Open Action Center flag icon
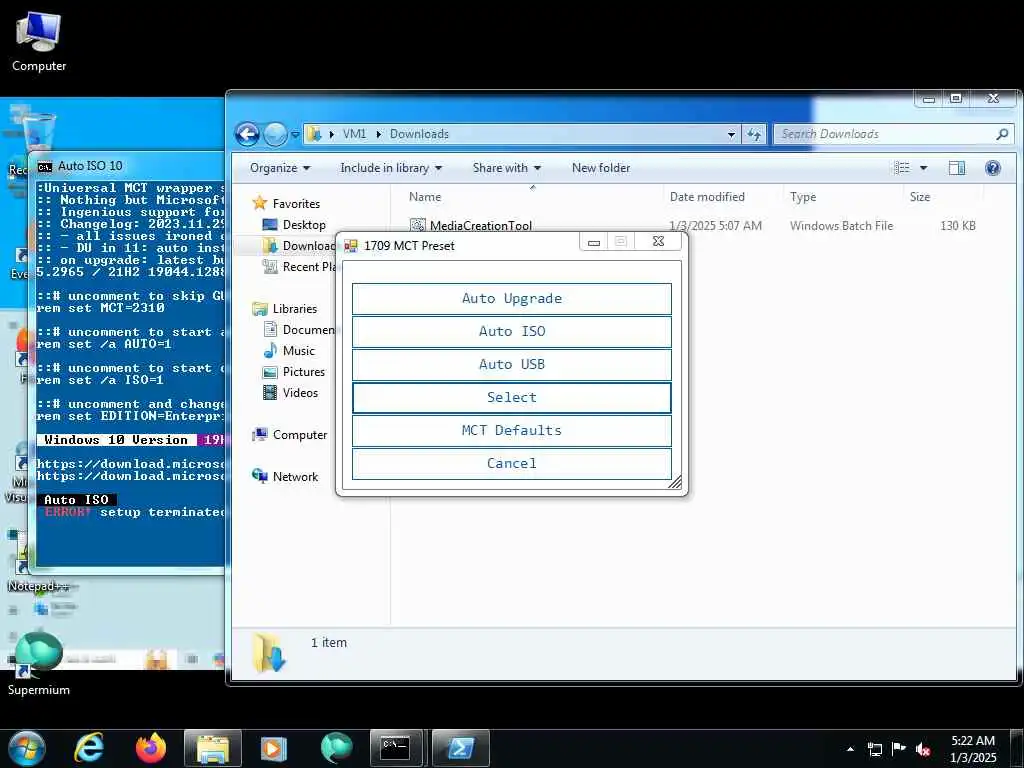Viewport: 1024px width, 768px height. click(x=899, y=749)
